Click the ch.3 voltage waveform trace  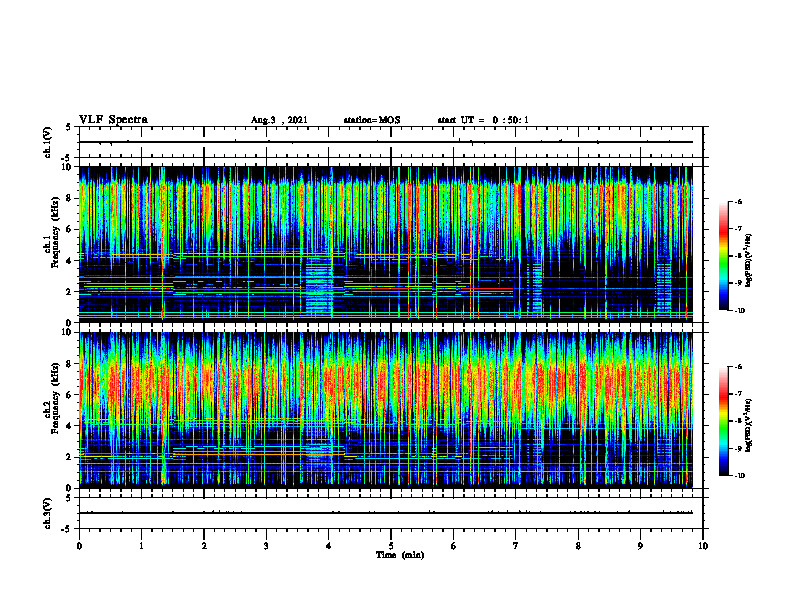point(386,513)
